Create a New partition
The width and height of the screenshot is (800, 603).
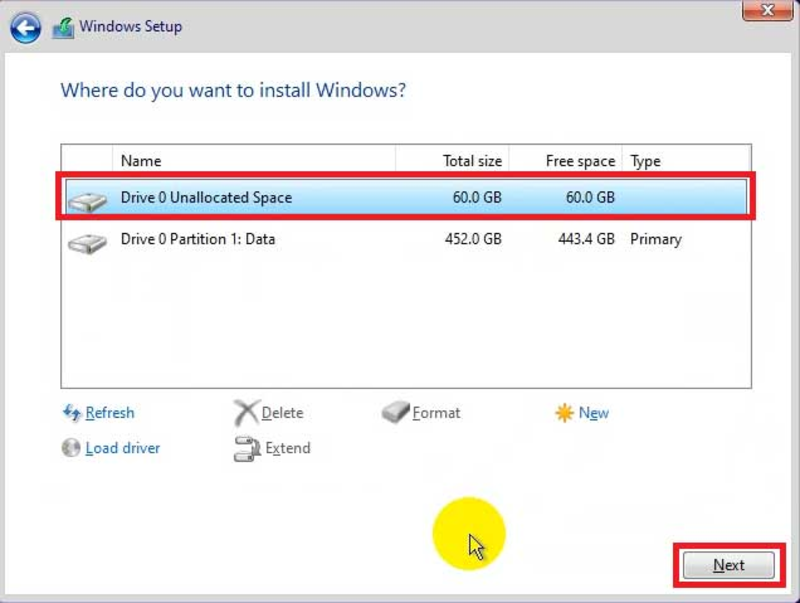594,413
